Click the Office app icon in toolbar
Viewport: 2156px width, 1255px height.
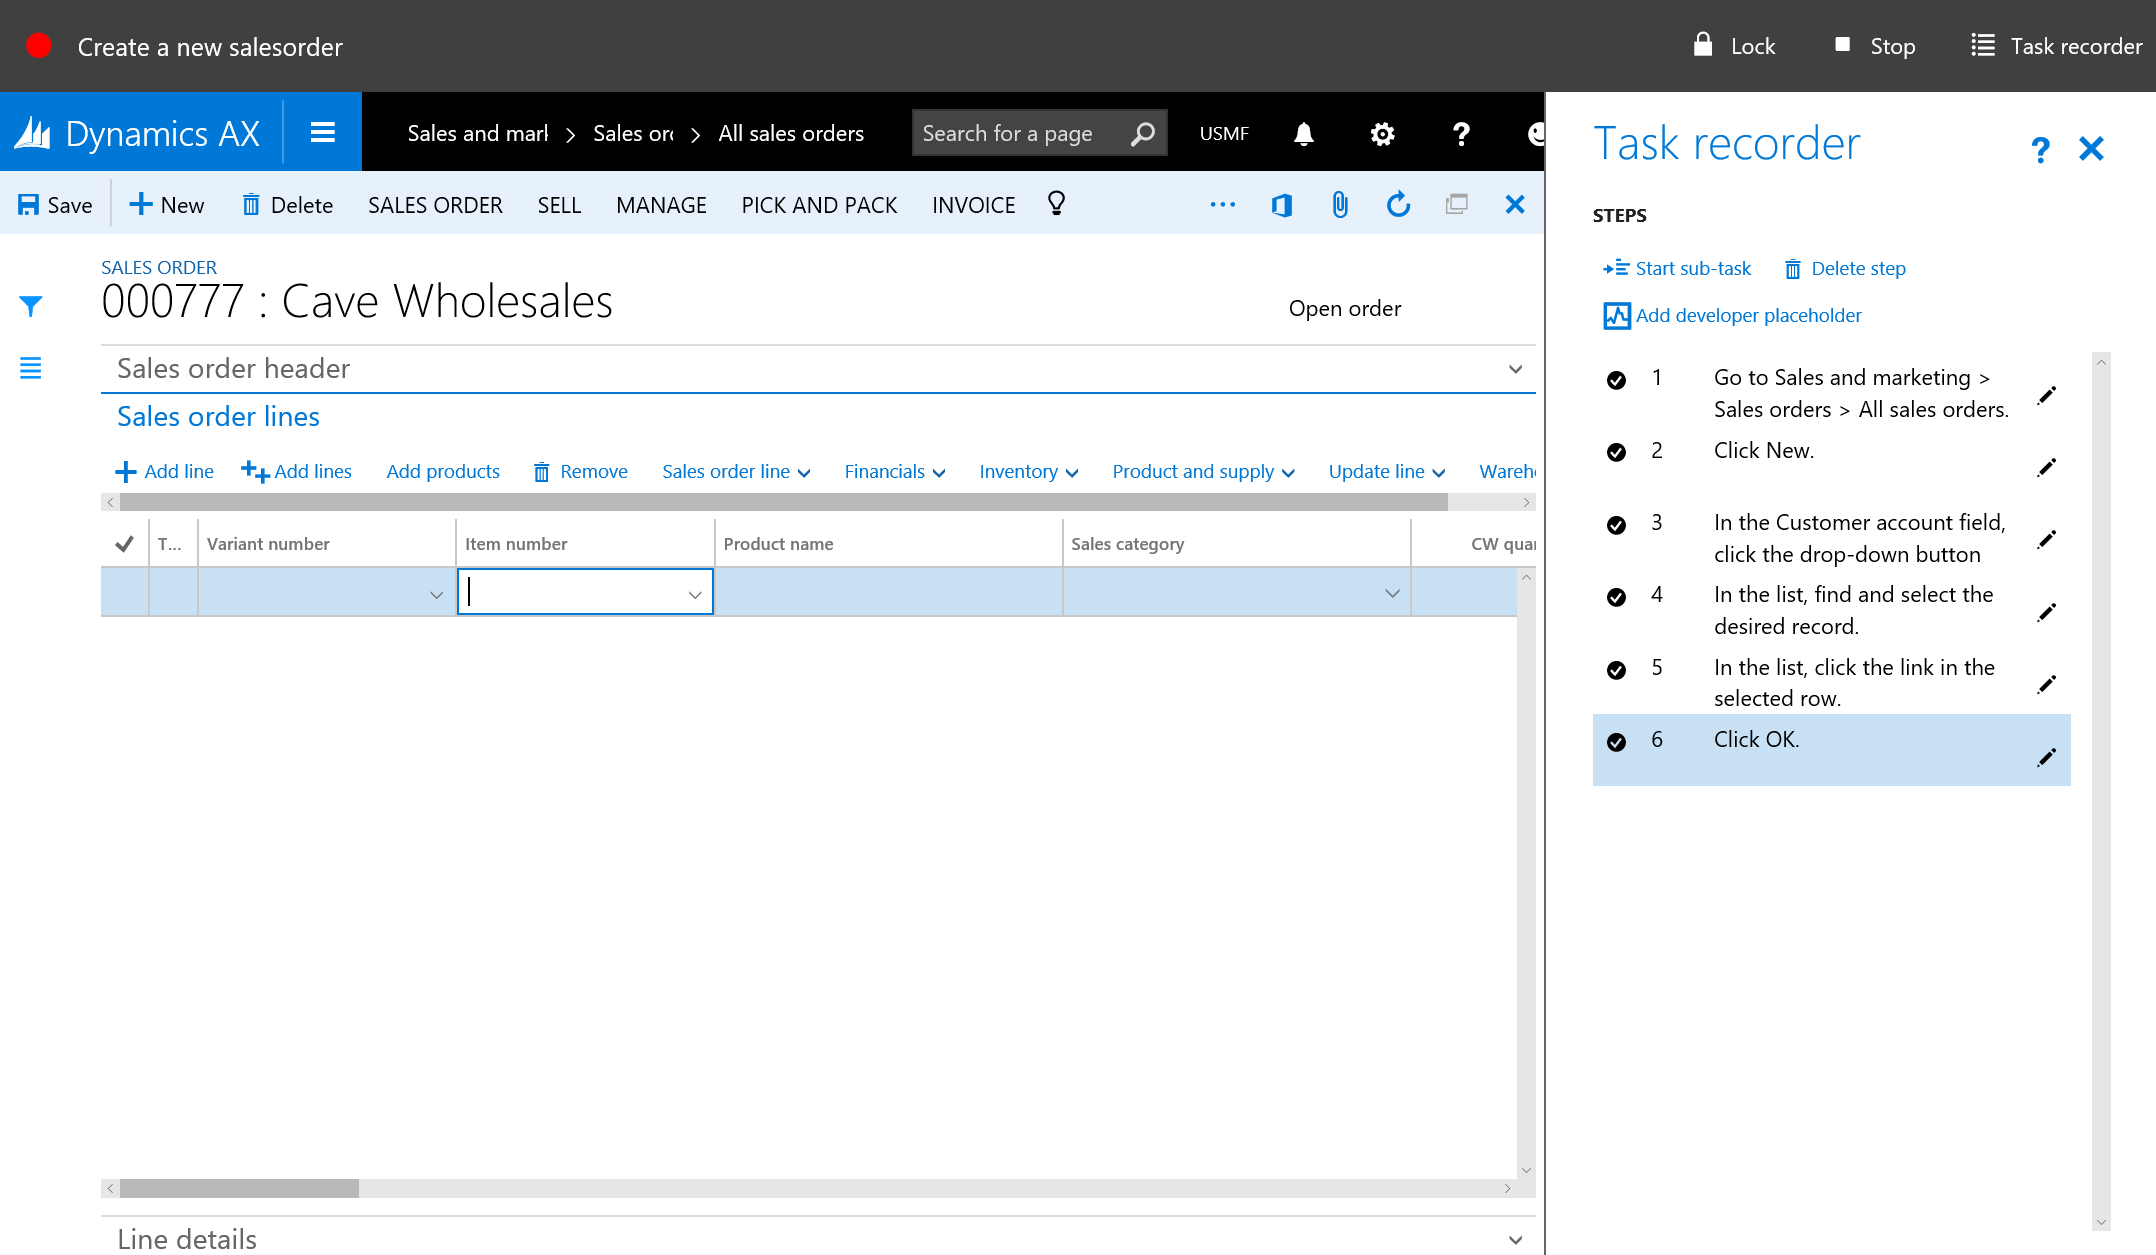click(1281, 205)
